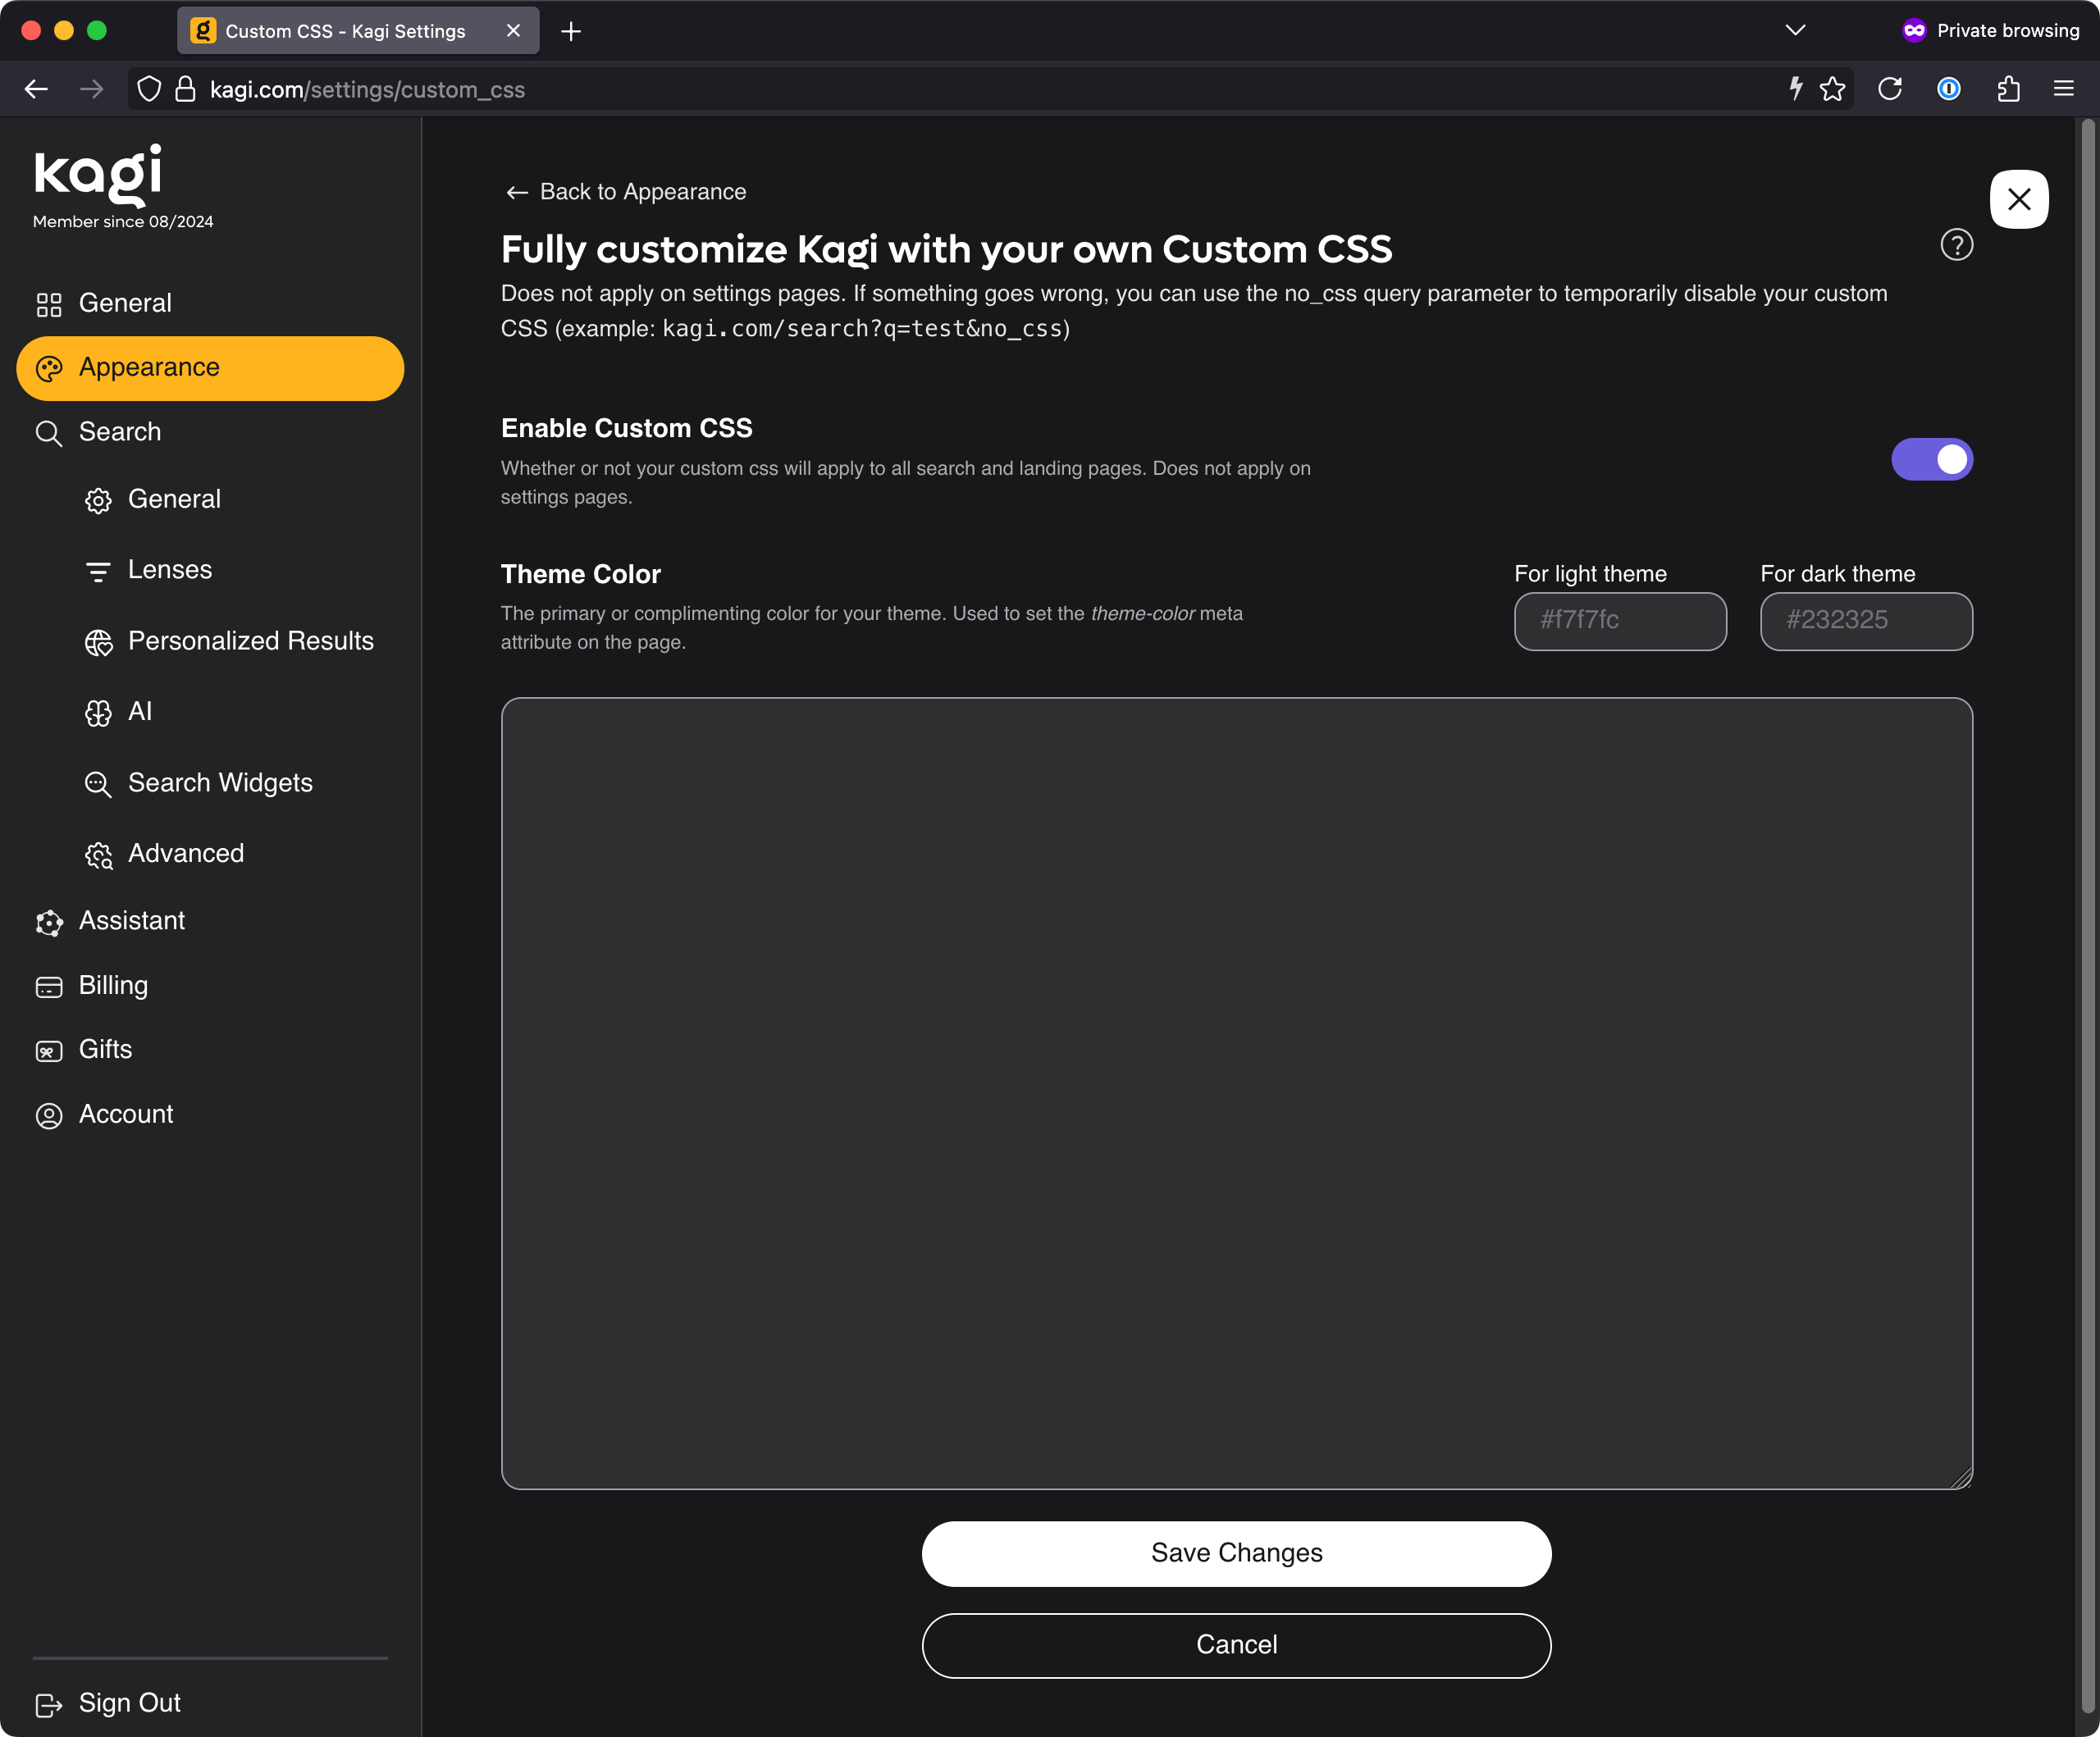Click the Save Changes button
The height and width of the screenshot is (1737, 2100).
(x=1236, y=1553)
